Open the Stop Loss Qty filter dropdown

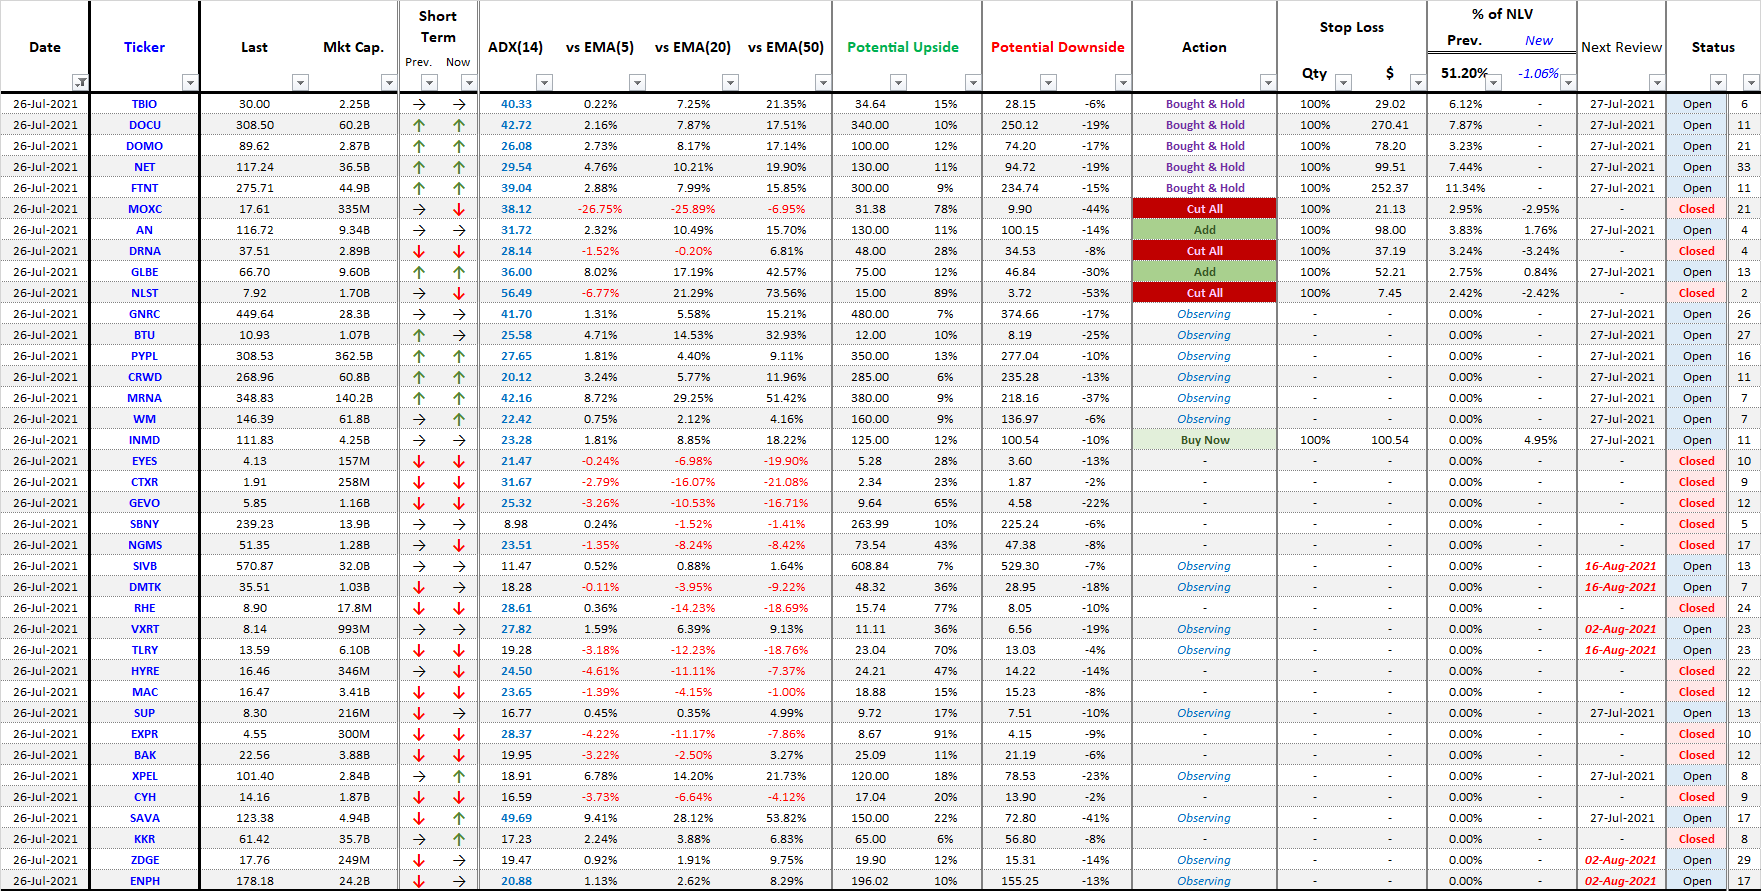1343,82
